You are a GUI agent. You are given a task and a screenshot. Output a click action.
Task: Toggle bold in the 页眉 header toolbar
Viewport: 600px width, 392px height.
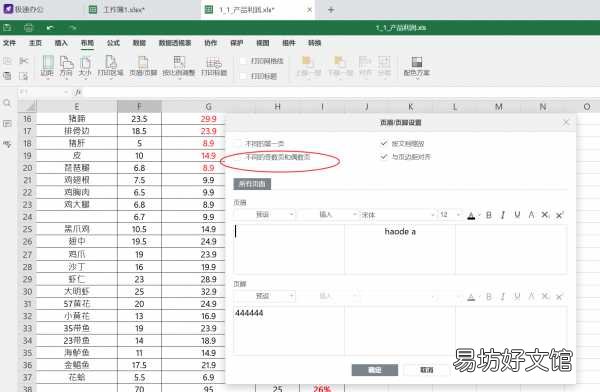489,215
